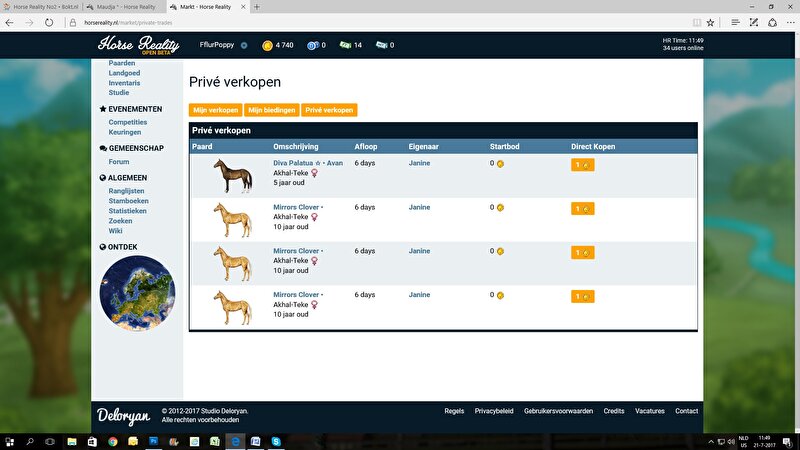Viewport: 800px width, 450px height.
Task: Open the FflurPoppy user dropdown arrow
Action: pos(243,45)
